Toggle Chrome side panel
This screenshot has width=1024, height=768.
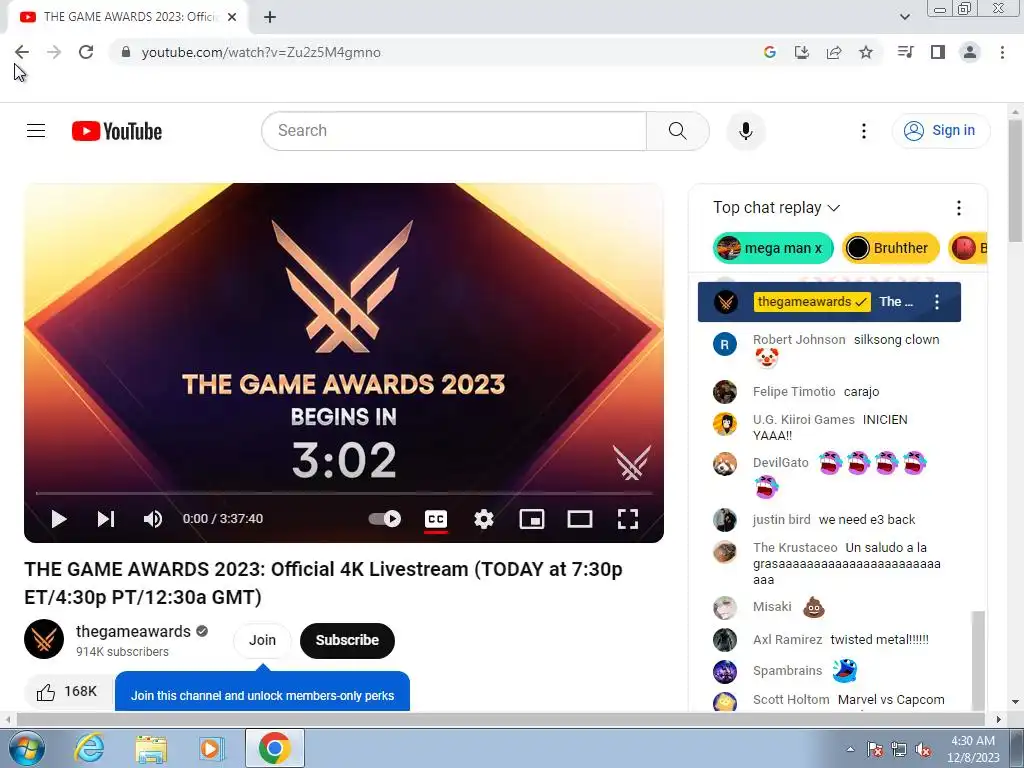938,52
